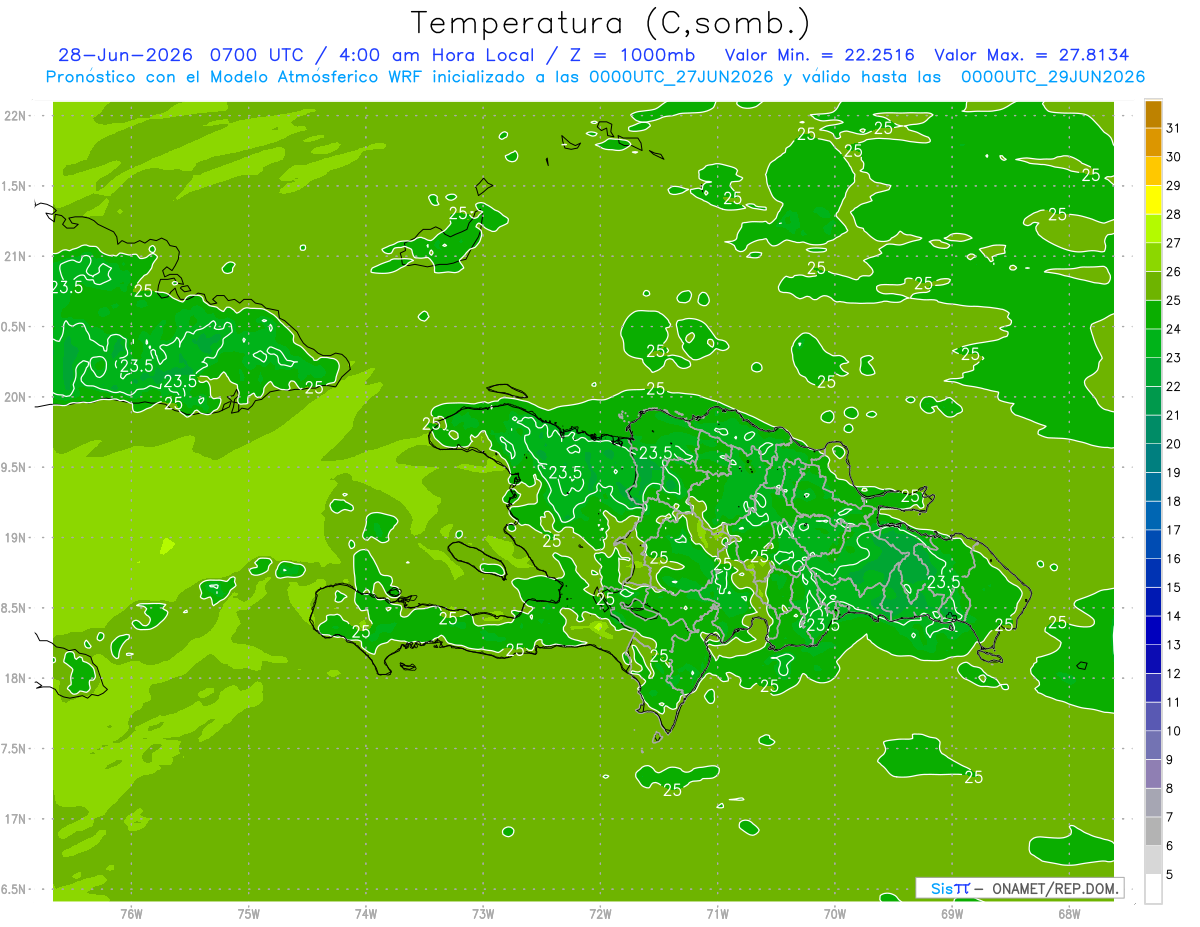Click the "21" label on the color scale
The width and height of the screenshot is (1200, 927).
[x=1174, y=415]
